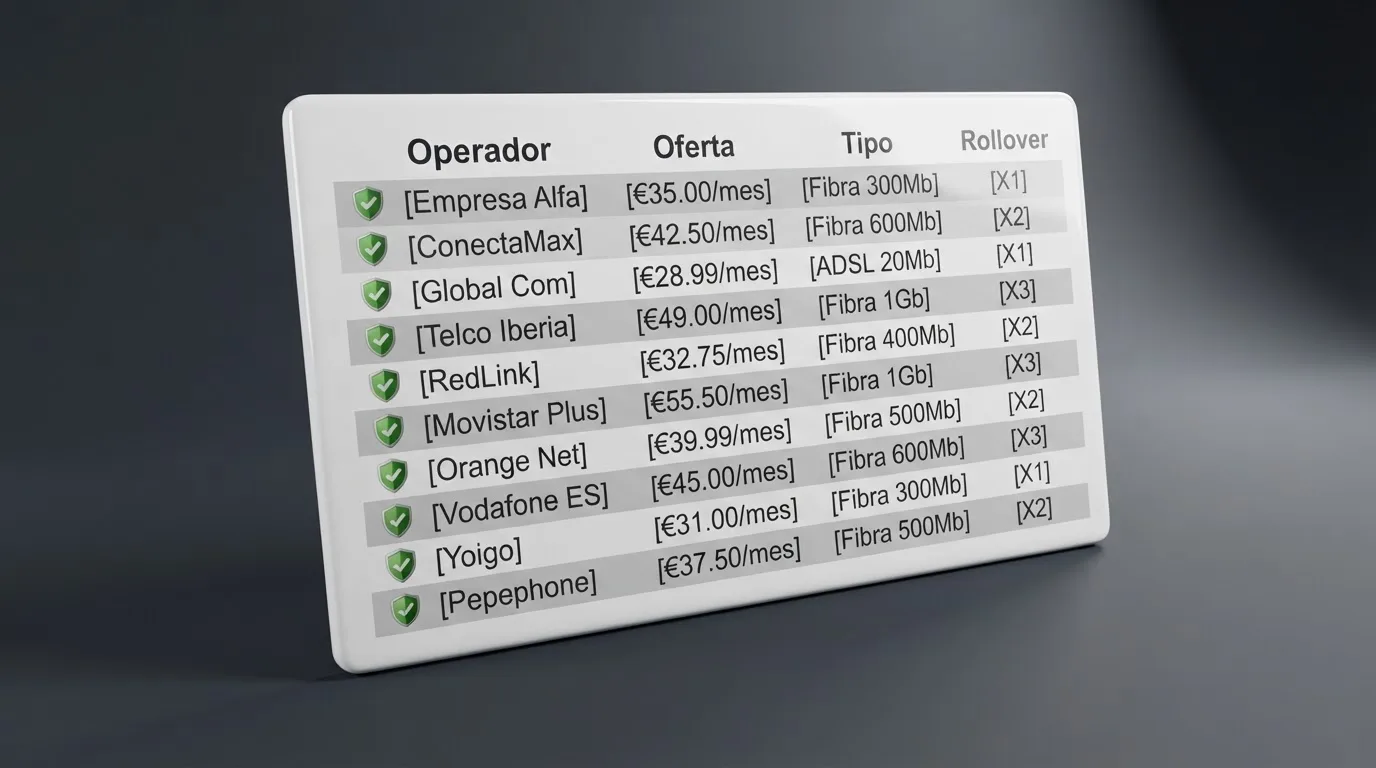Viewport: 1376px width, 768px height.
Task: Select the [X2] rollover for ConectaMax
Action: coord(1011,218)
